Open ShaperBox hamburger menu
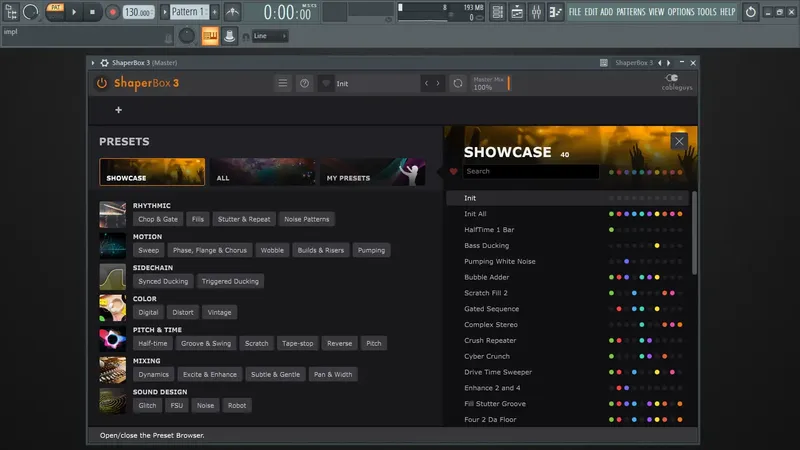The image size is (800, 450). 283,83
